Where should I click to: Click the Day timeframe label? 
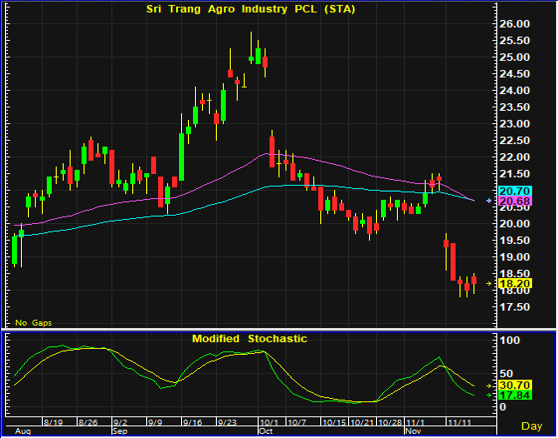pos(532,426)
